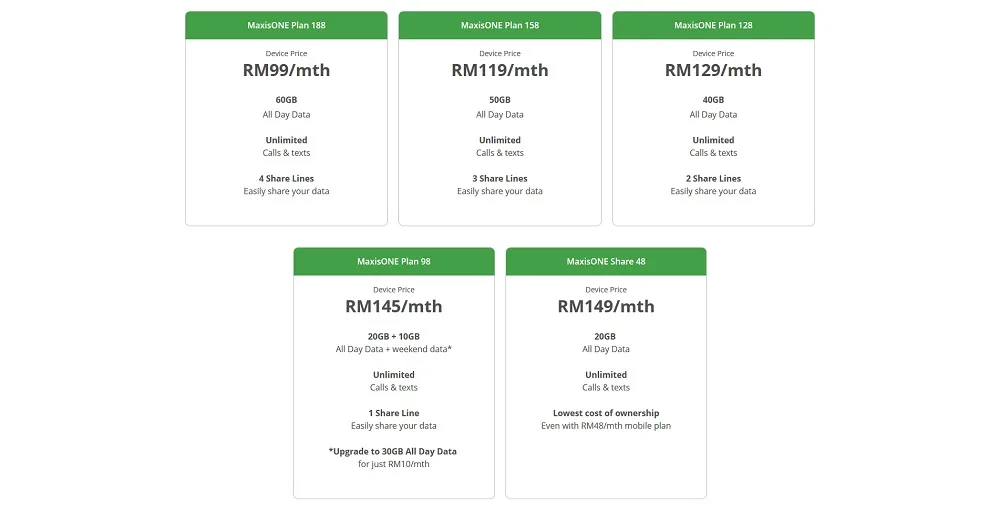Click the RM99/mth device price
1000x507 pixels.
(286, 70)
